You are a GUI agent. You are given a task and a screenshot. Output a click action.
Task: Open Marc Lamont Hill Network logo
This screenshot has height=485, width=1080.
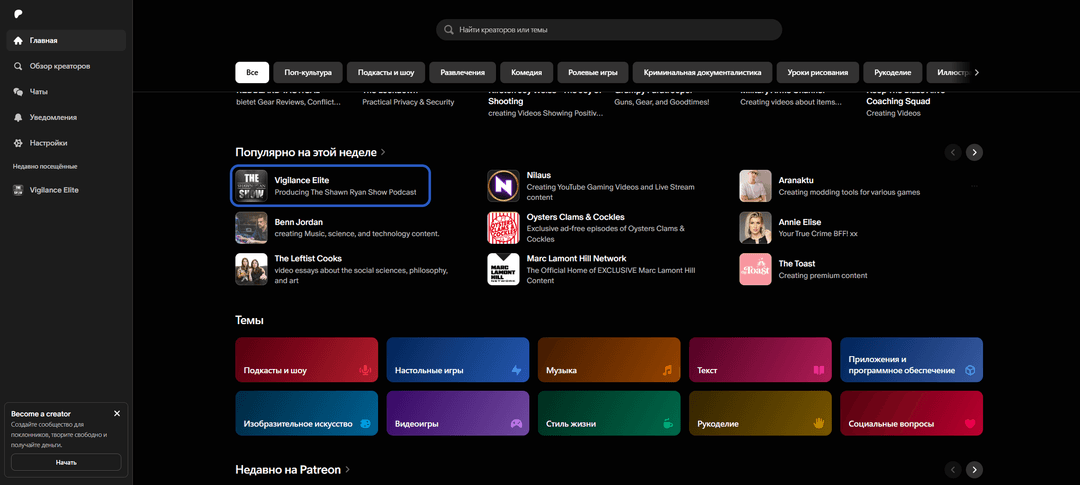tap(503, 269)
